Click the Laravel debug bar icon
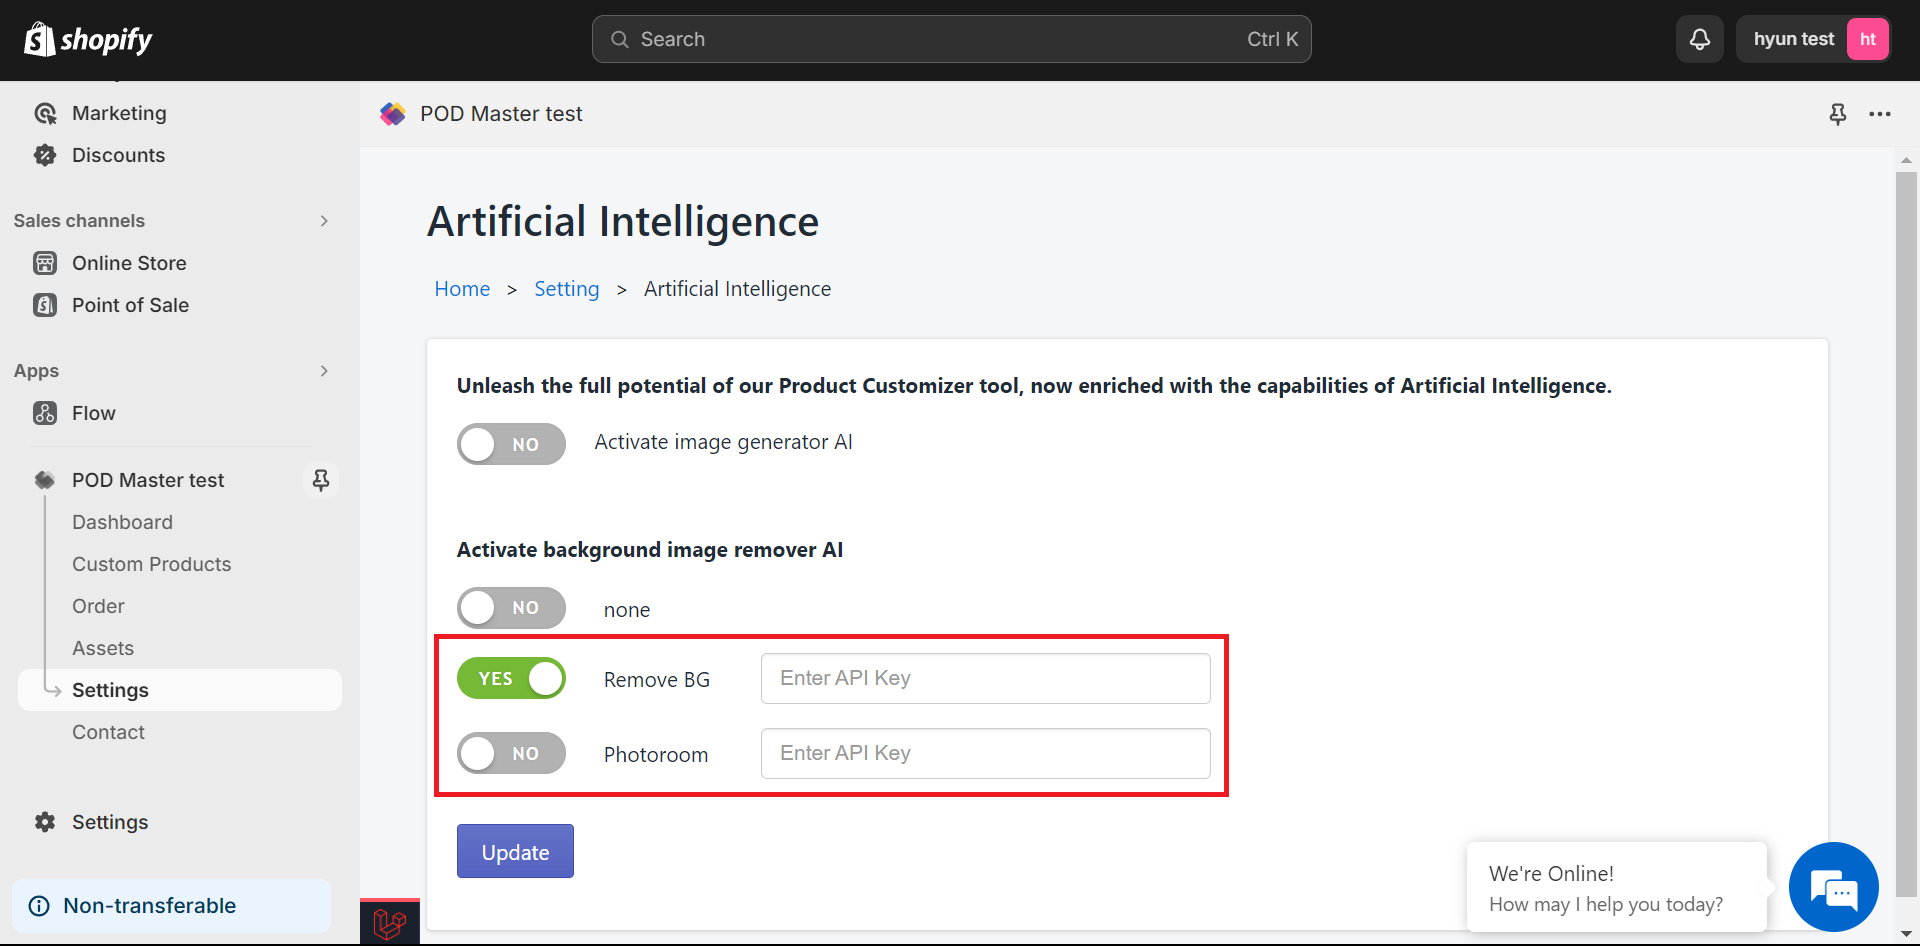 click(x=390, y=922)
